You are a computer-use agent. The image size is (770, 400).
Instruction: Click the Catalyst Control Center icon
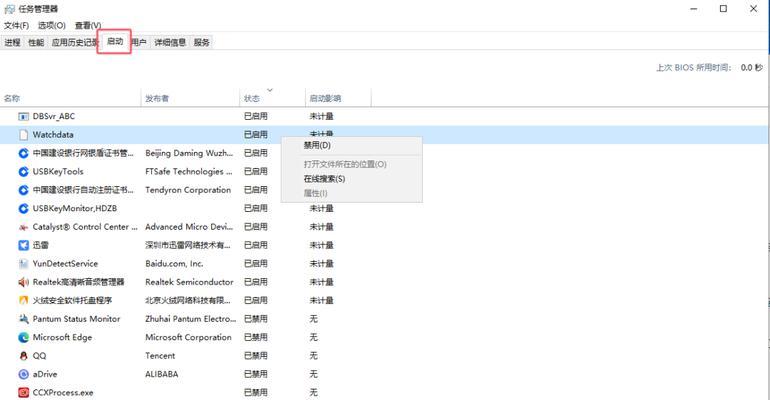pos(23,227)
